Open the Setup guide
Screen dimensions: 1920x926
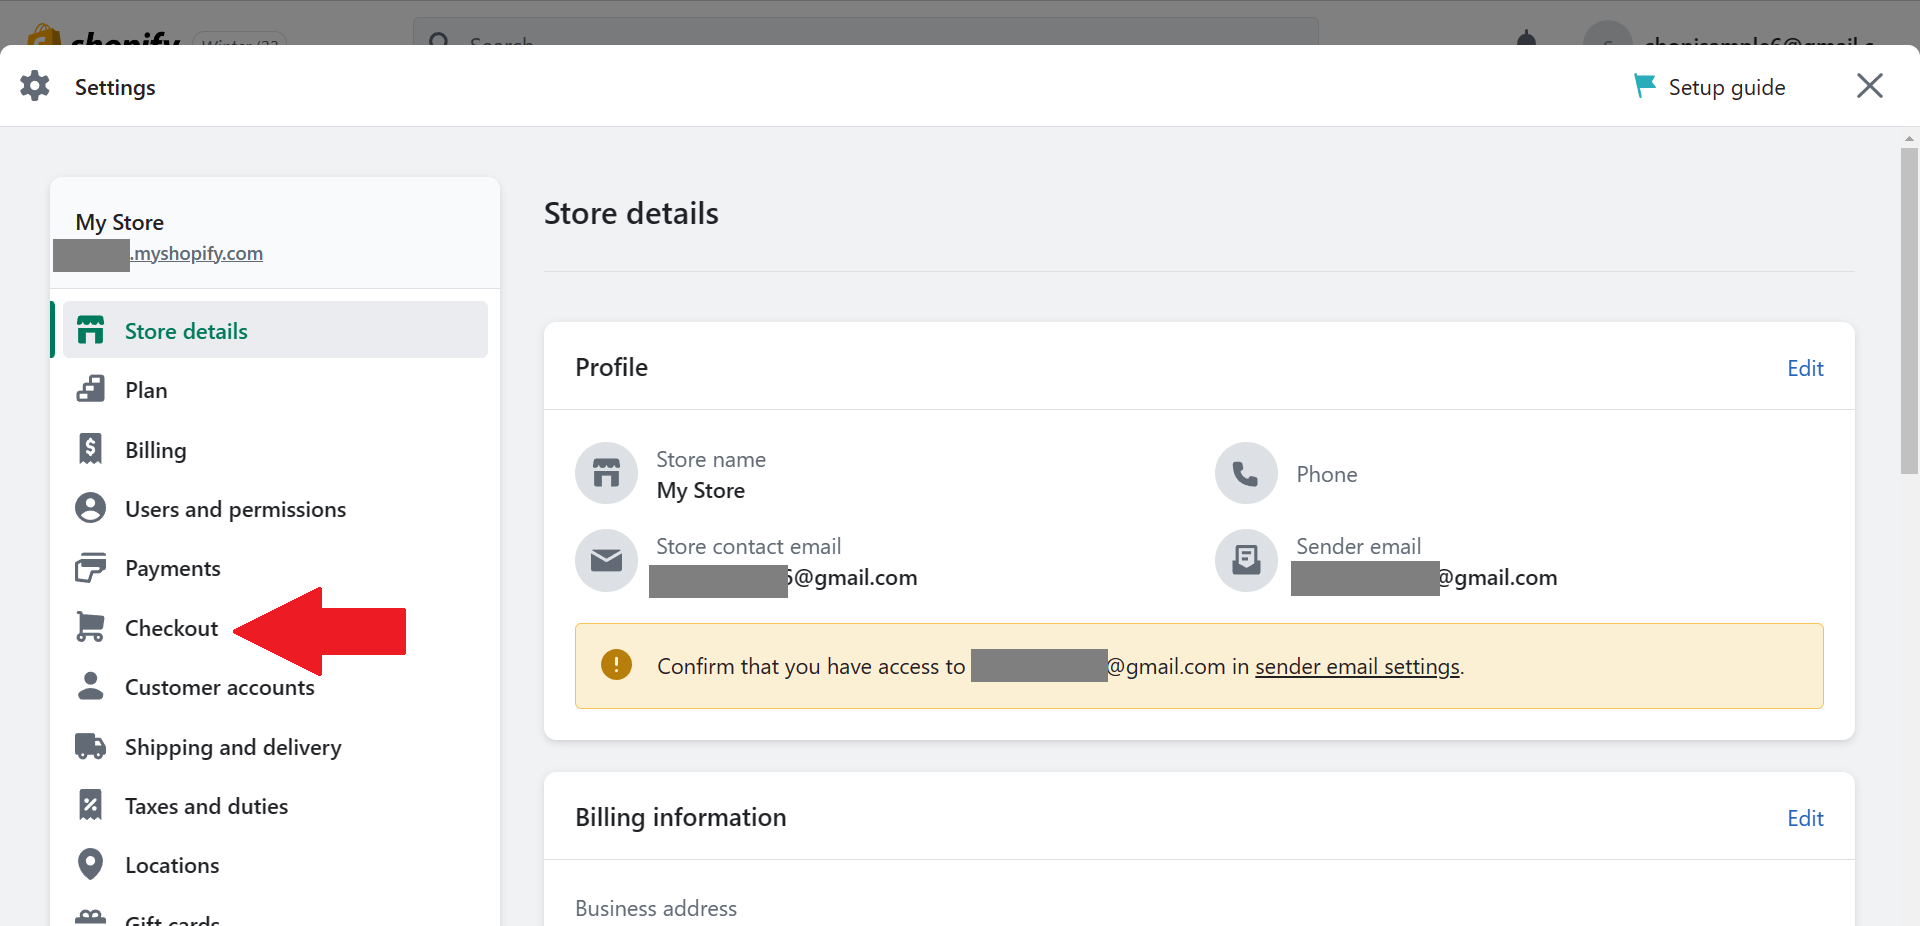(1709, 87)
